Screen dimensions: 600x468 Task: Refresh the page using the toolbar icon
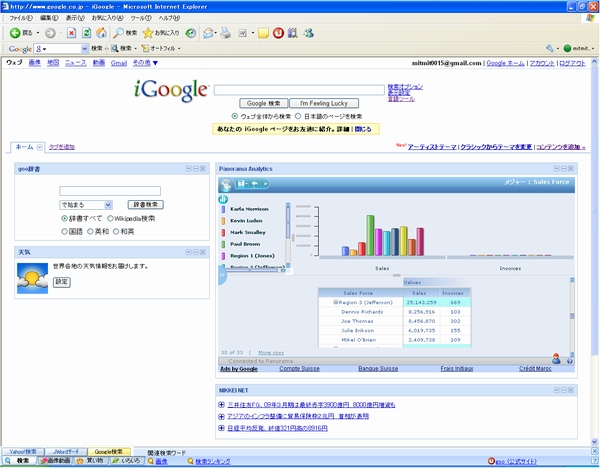86,33
